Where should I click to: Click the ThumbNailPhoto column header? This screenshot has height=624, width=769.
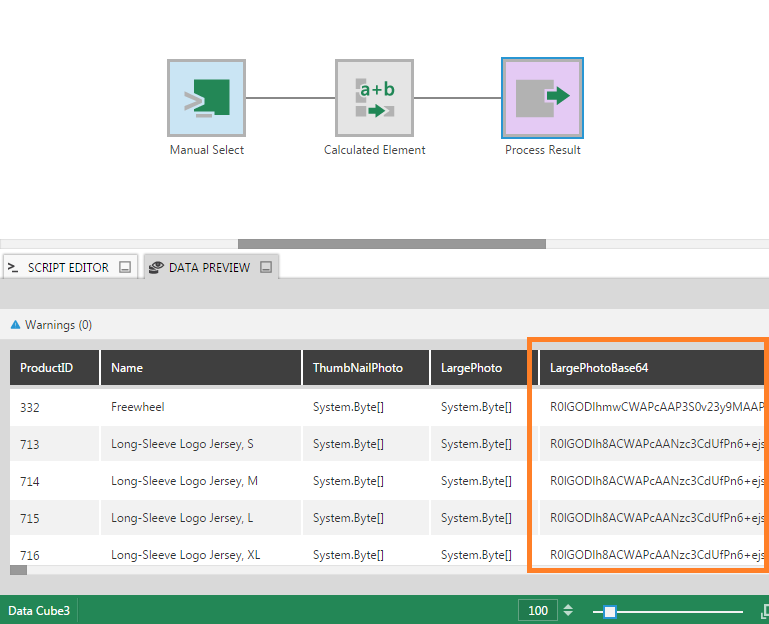coord(357,368)
